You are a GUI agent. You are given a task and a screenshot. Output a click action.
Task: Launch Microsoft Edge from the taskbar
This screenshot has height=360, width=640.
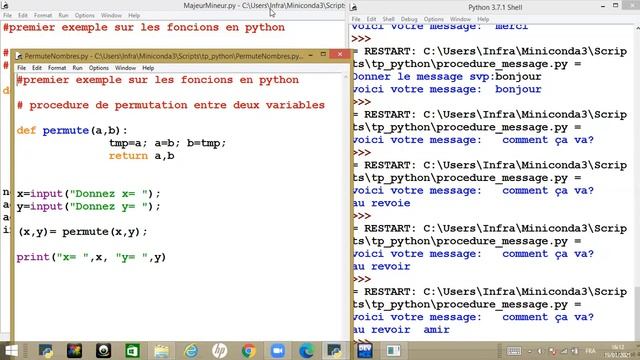coord(307,351)
